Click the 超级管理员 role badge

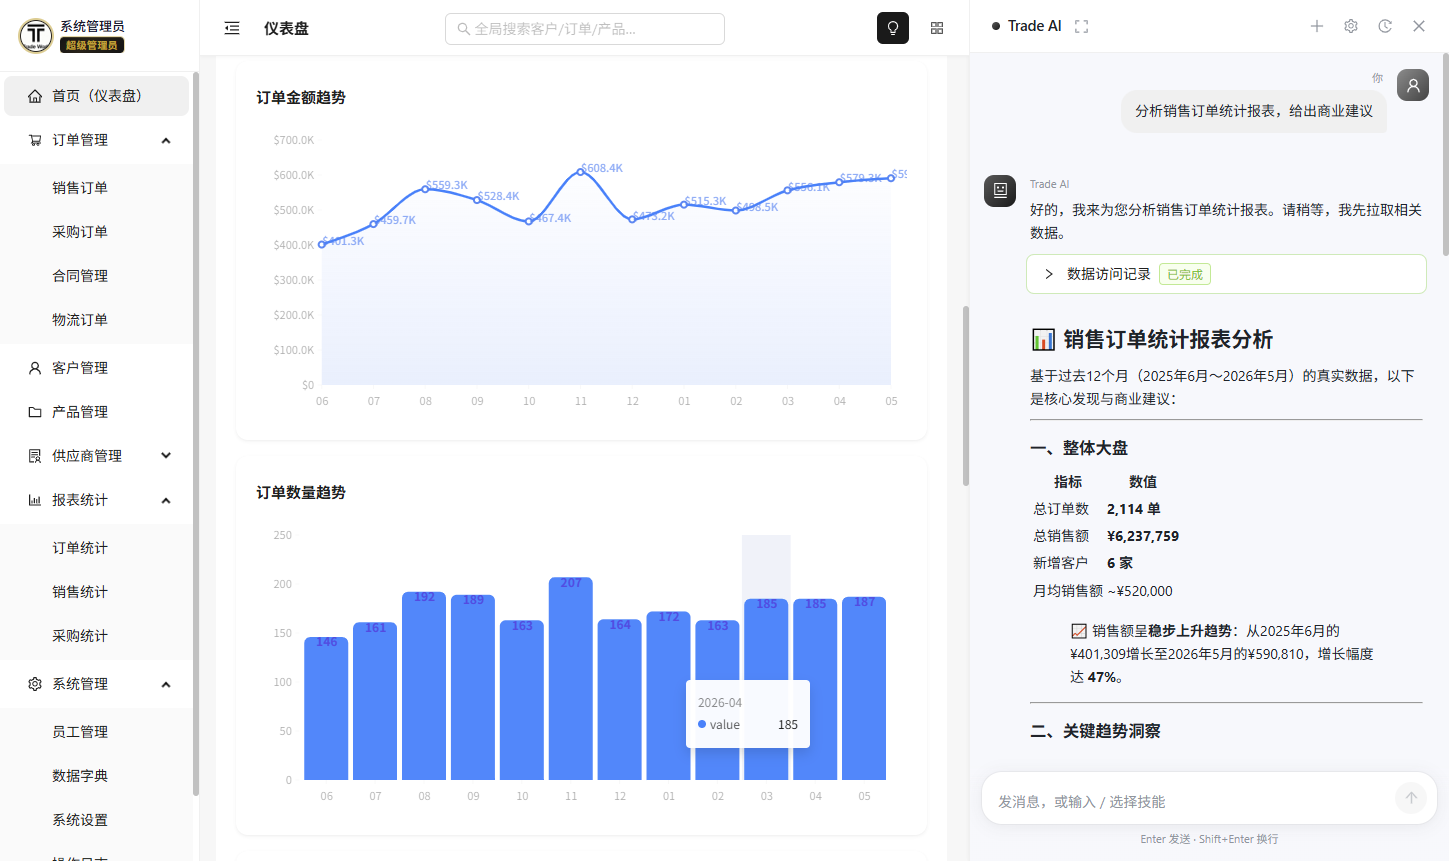click(x=92, y=45)
